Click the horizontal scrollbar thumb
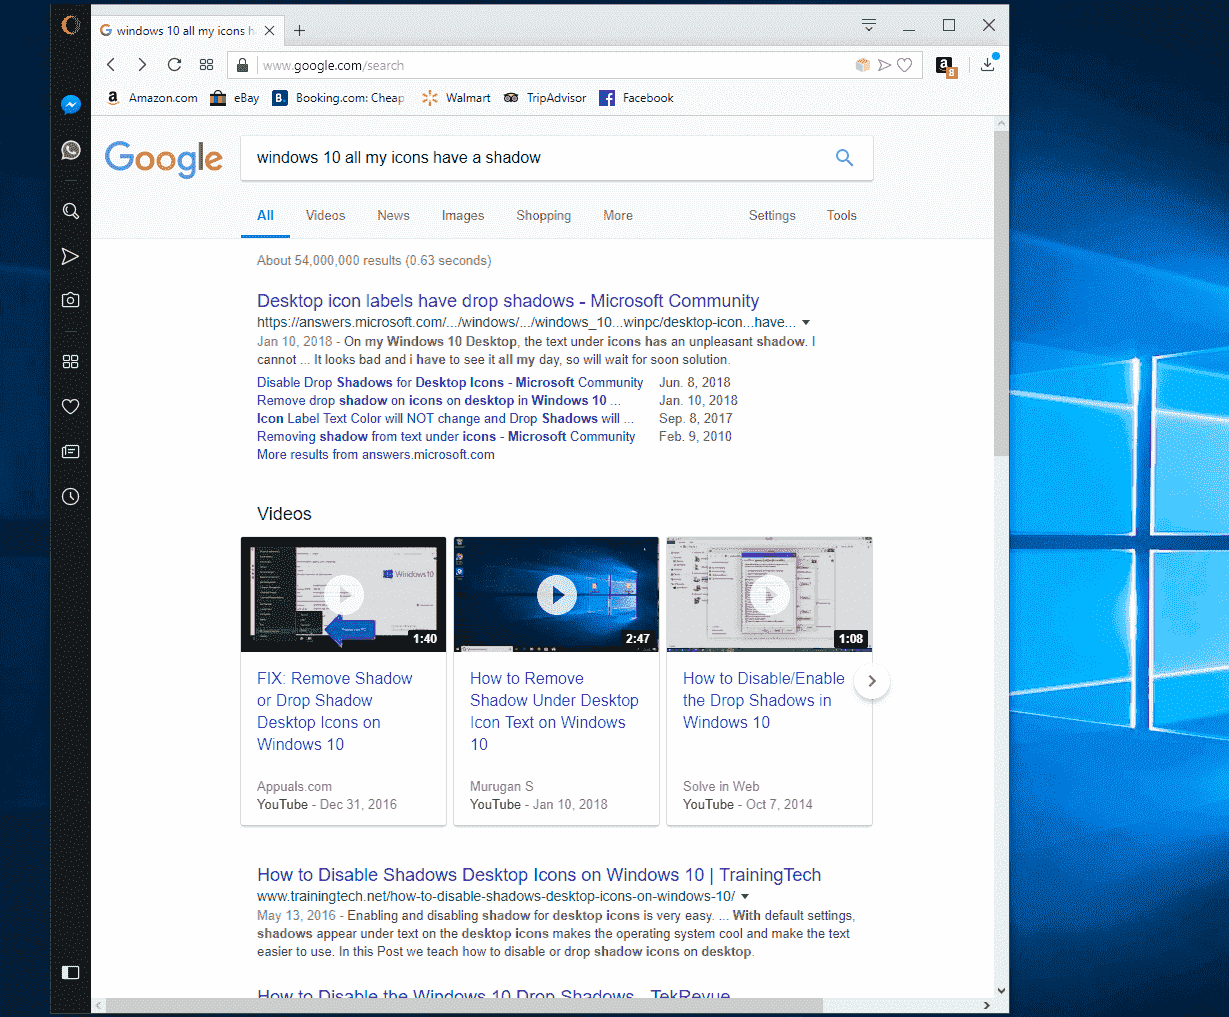 pyautogui.click(x=464, y=1005)
